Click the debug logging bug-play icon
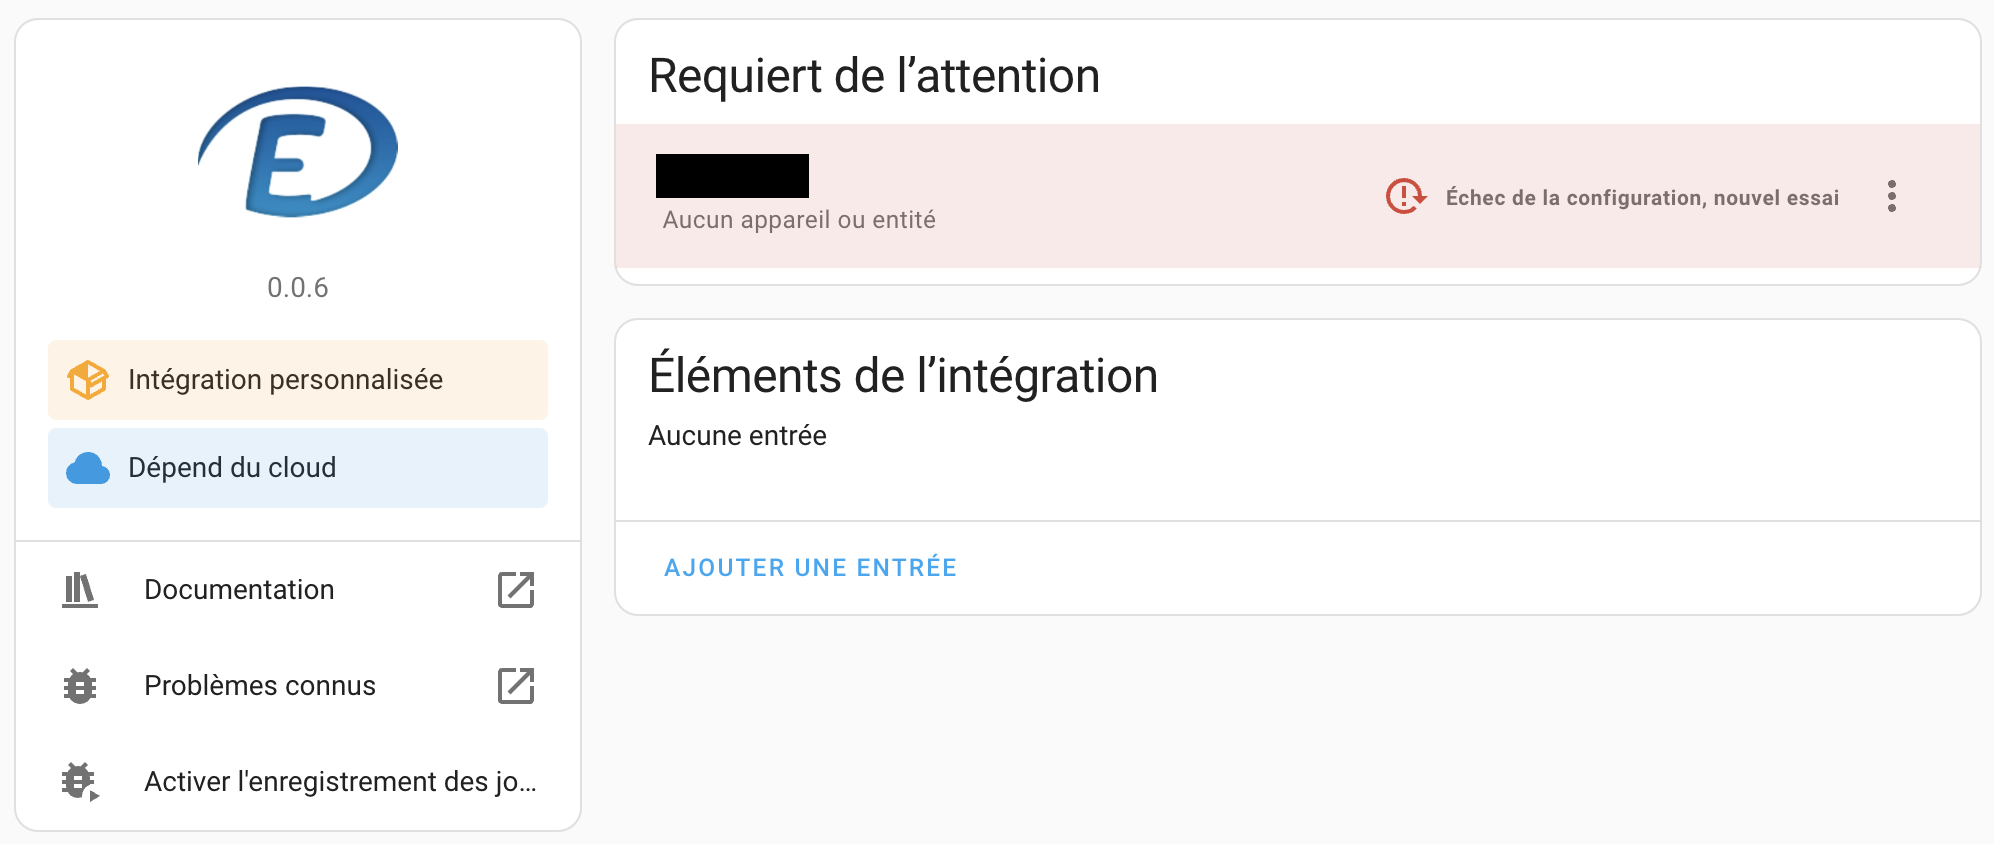This screenshot has height=844, width=1994. 80,782
